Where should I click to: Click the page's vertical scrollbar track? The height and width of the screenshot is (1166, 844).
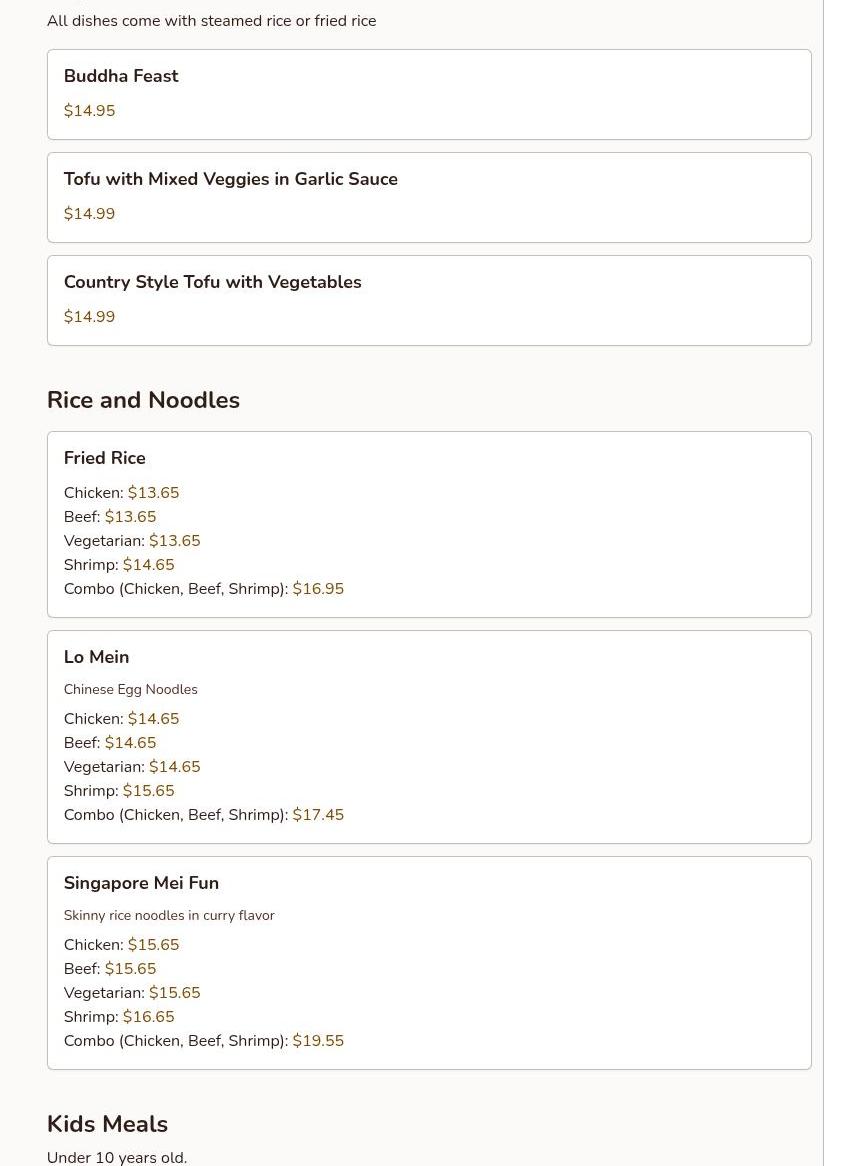[x=833, y=600]
